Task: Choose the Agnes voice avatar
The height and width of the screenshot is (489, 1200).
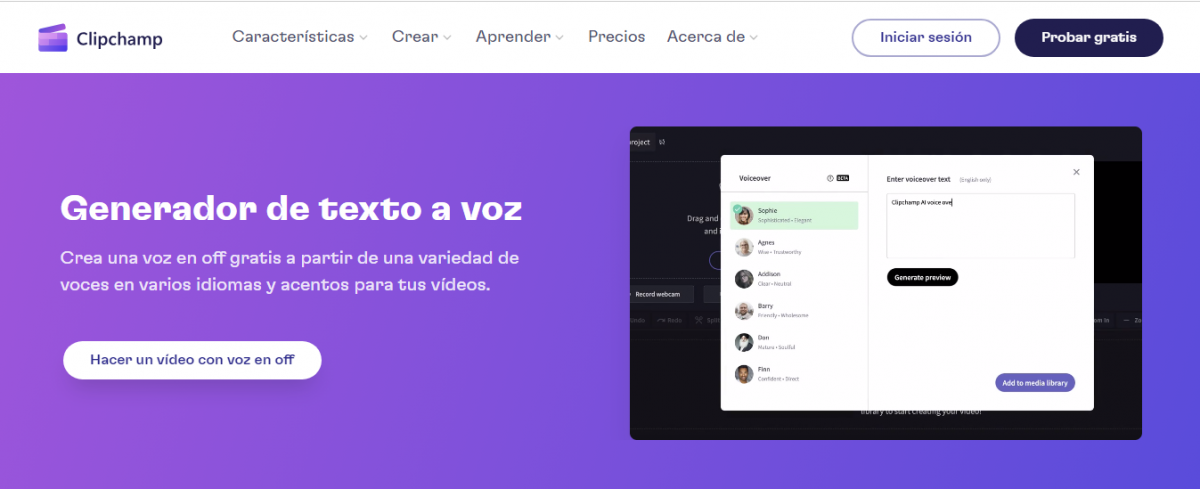Action: 744,247
